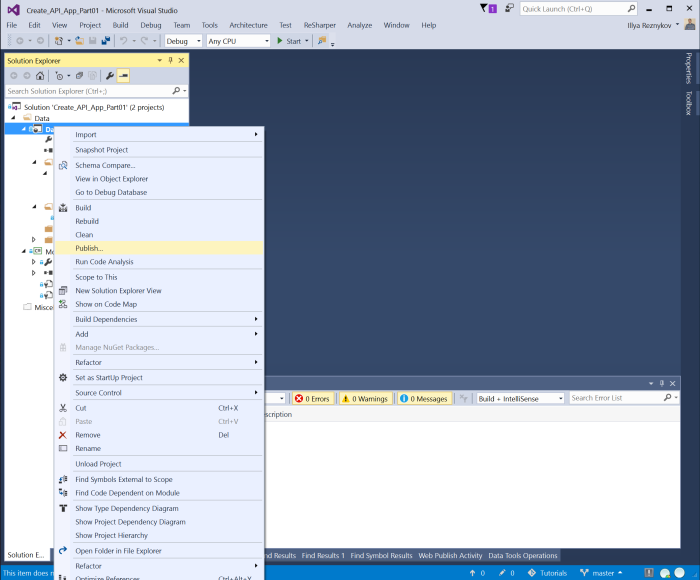Viewport: 700px width, 580px height.
Task: Click Show on Code Map icon
Action: [x=63, y=304]
